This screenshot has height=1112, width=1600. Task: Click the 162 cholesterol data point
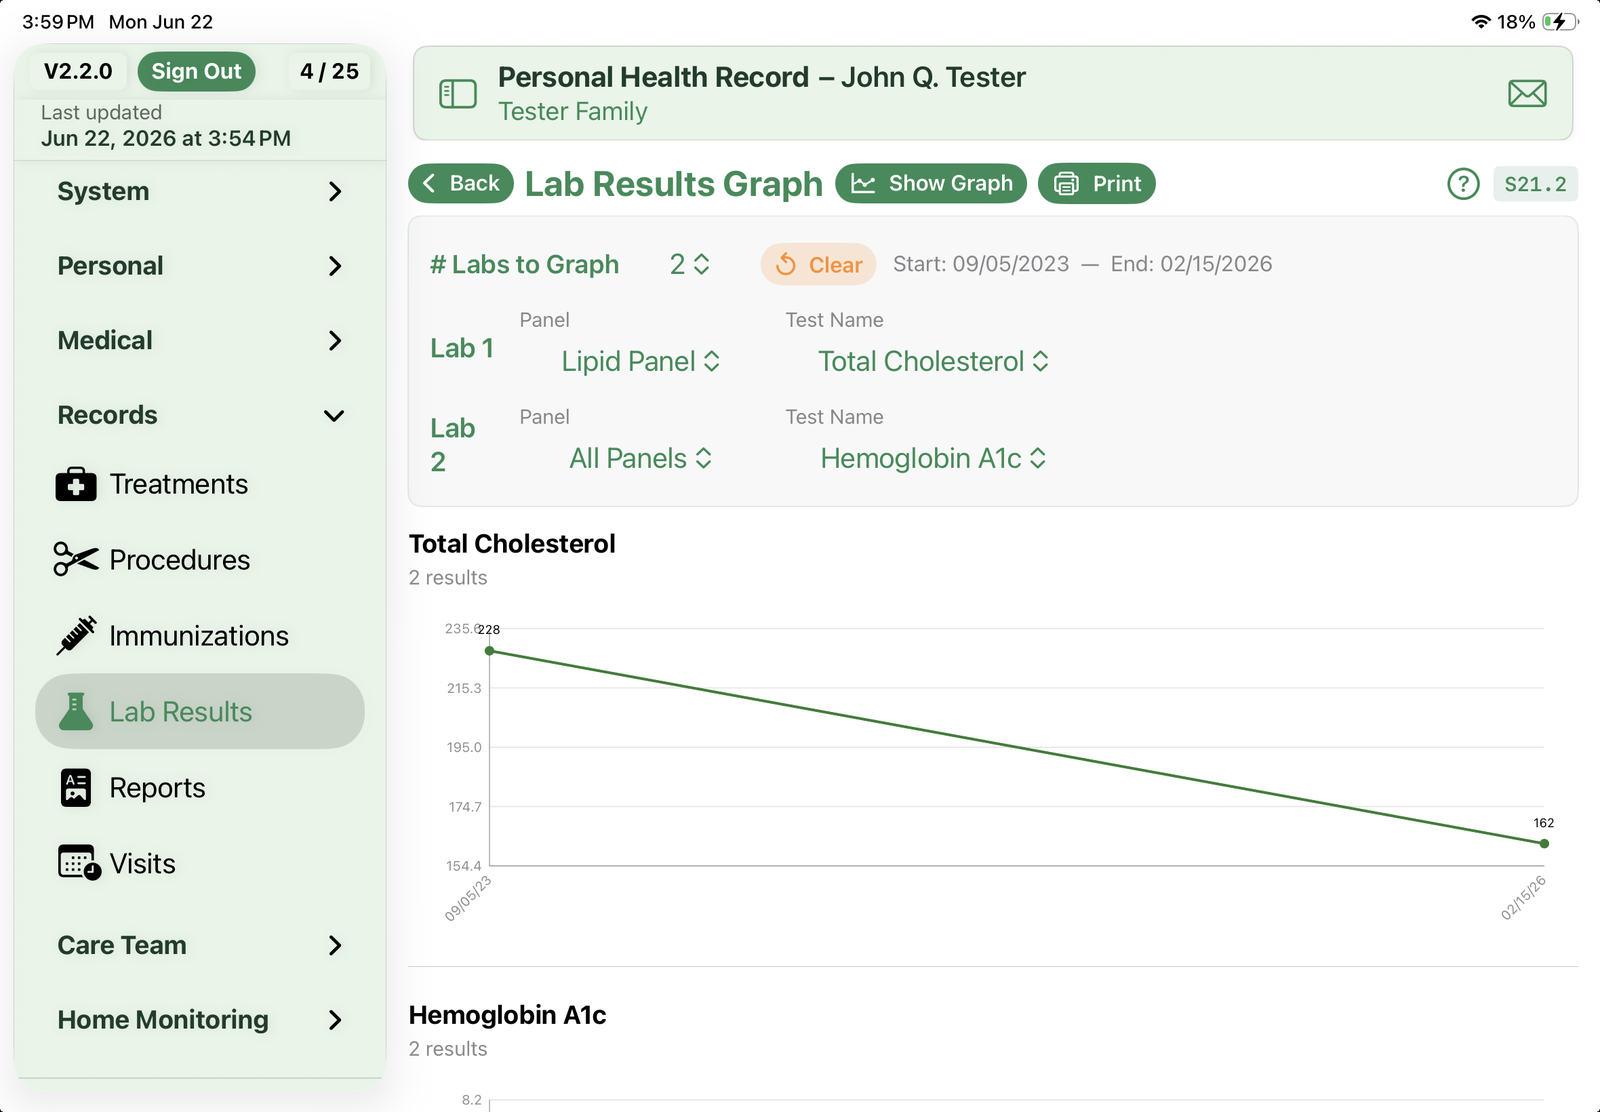1545,844
